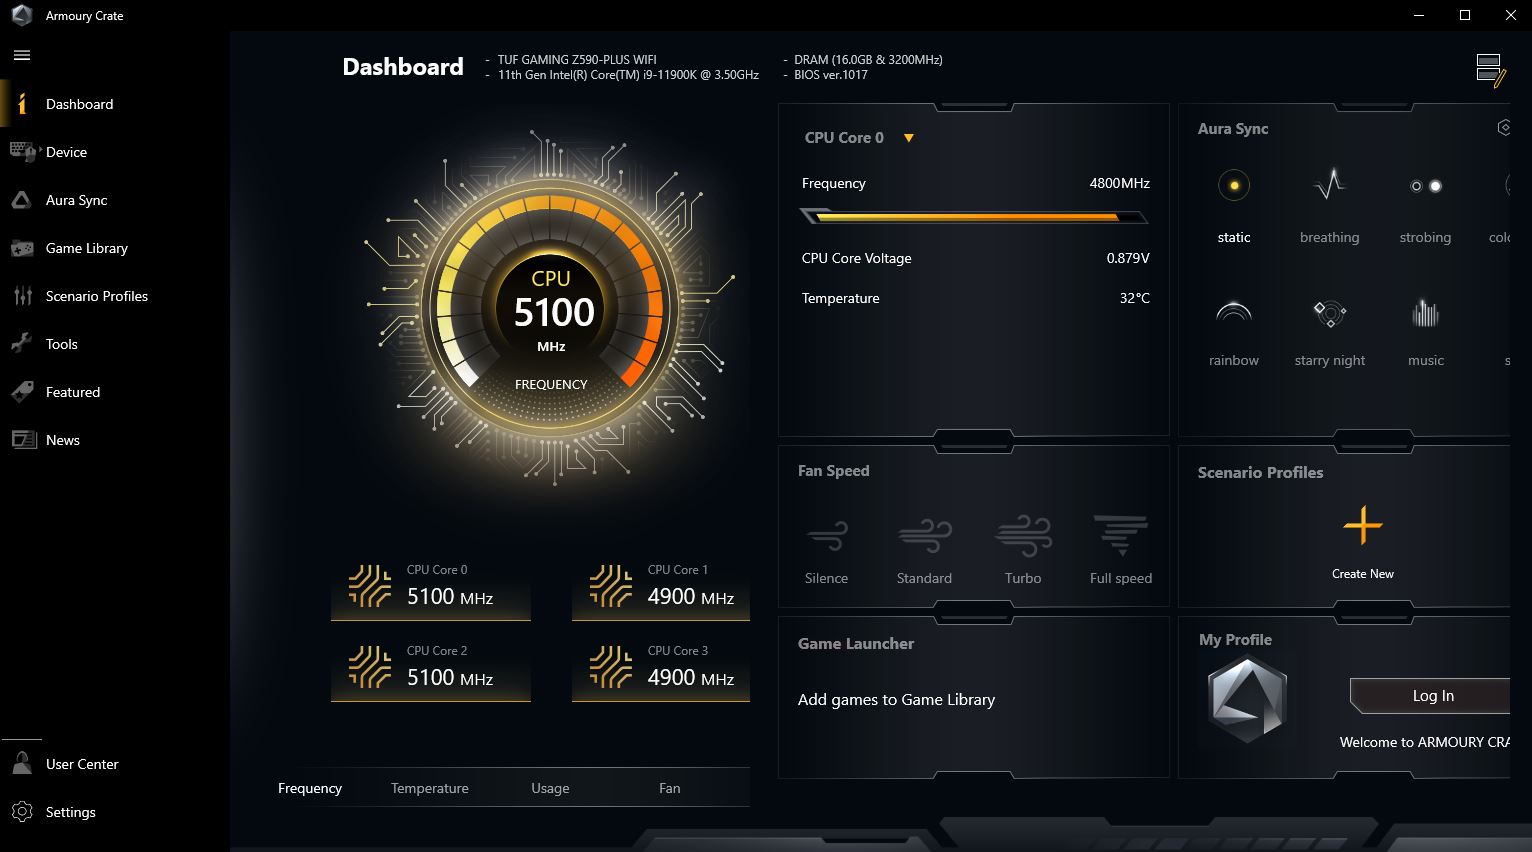Switch to the Usage tab
Image resolution: width=1532 pixels, height=852 pixels.
(x=550, y=788)
